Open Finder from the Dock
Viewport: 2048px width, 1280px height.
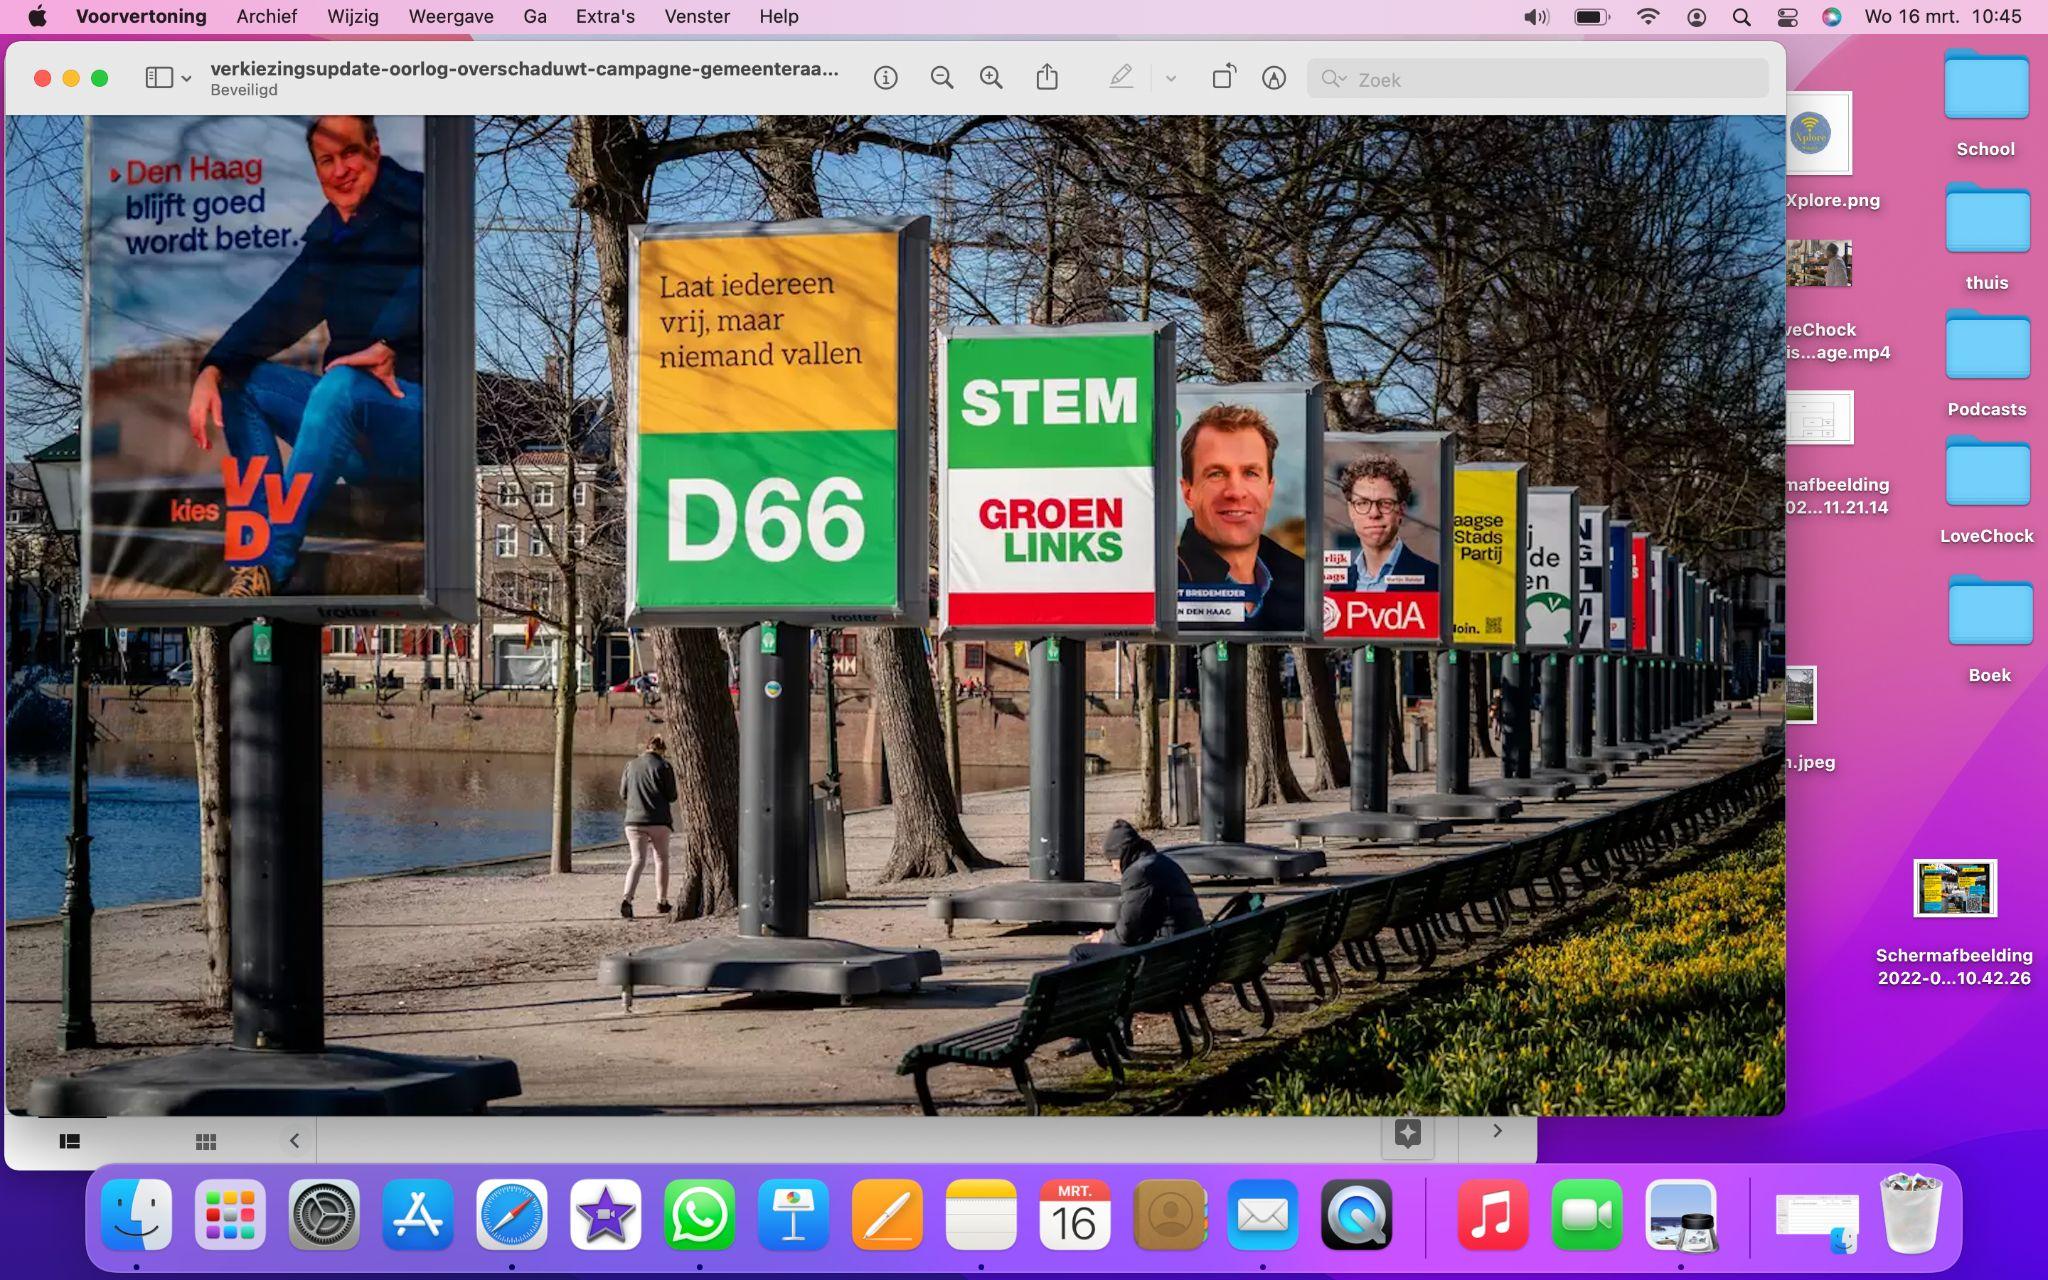137,1215
